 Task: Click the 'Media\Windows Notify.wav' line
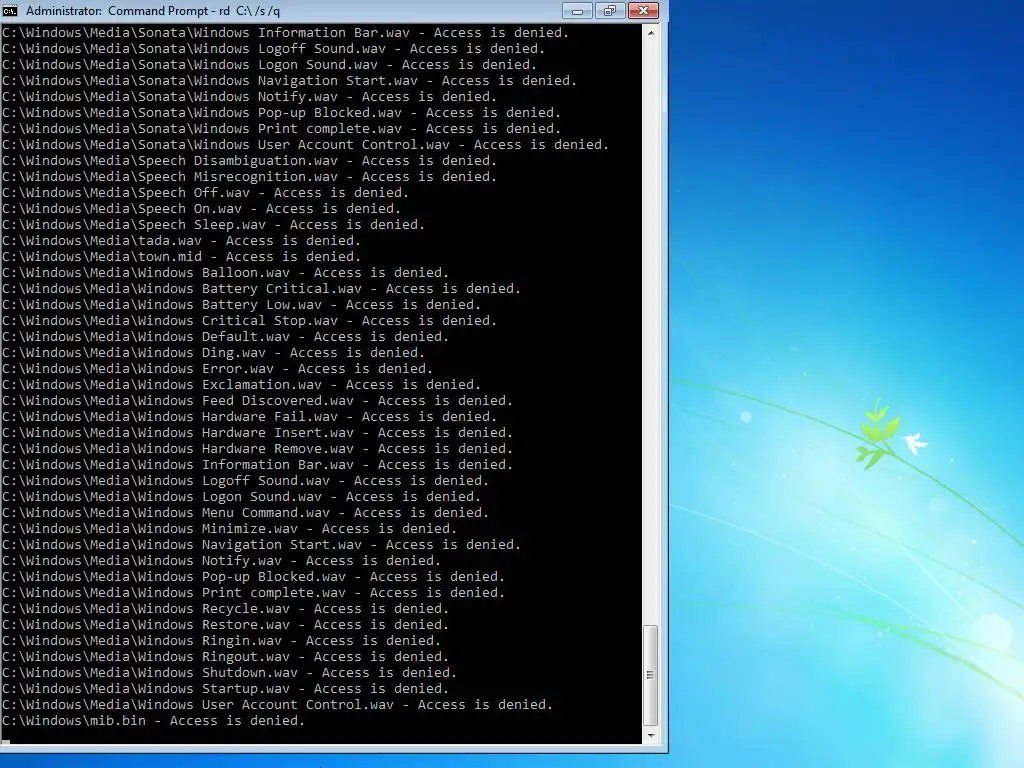(221, 561)
